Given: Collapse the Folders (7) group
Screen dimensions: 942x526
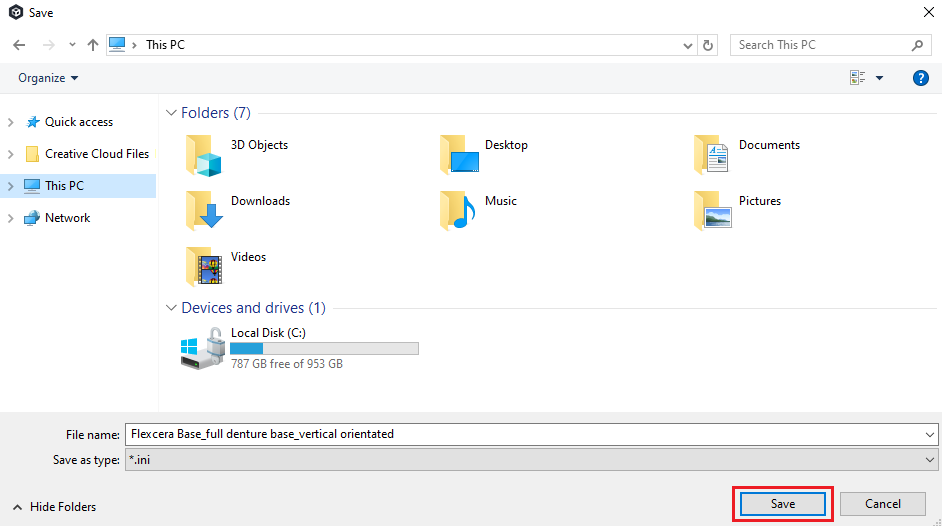Looking at the screenshot, I should point(171,113).
